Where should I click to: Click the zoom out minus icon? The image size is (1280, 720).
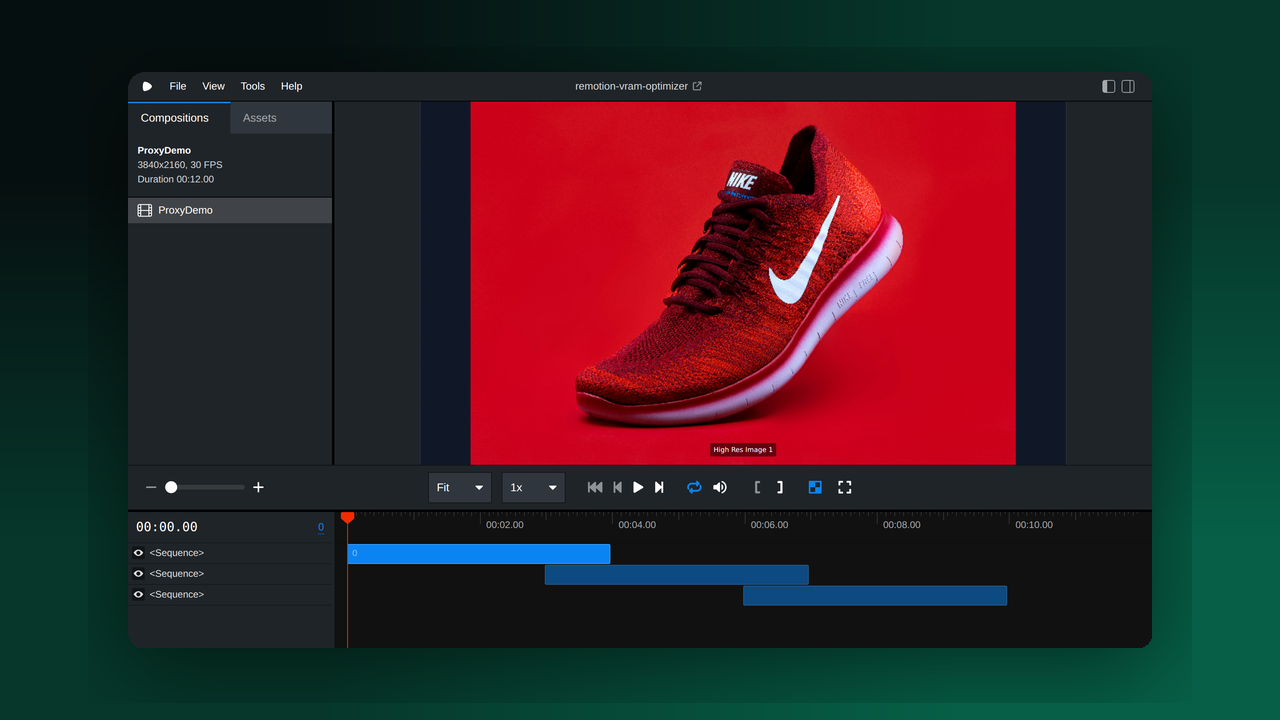151,487
